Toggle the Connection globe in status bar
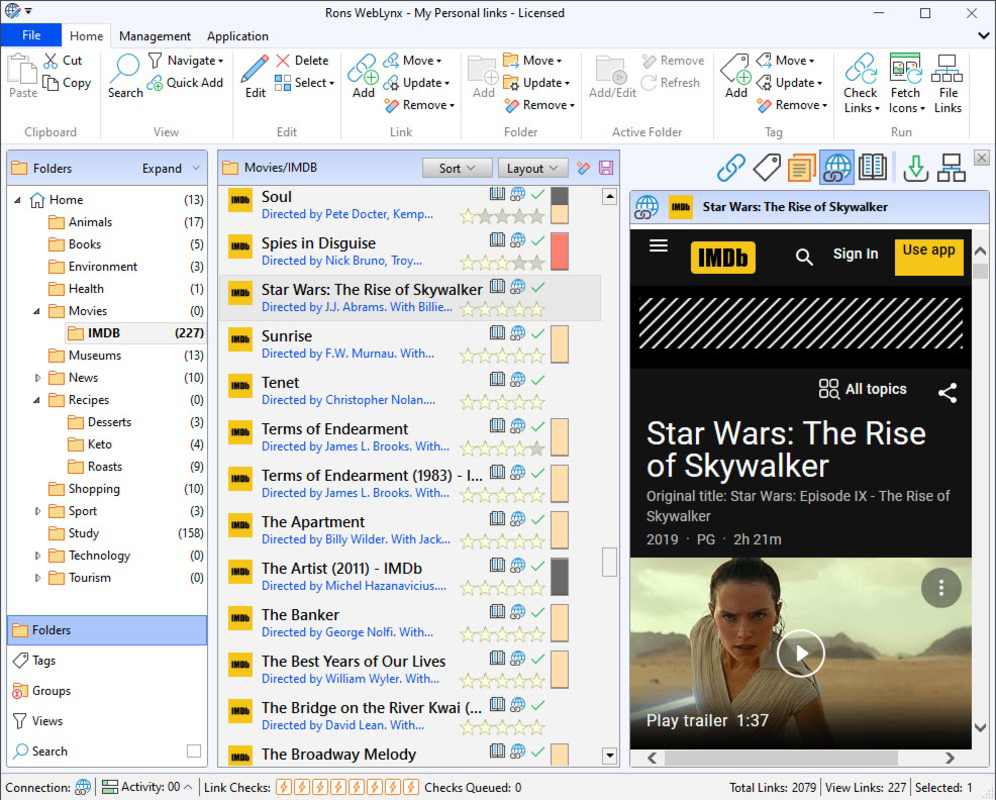This screenshot has height=800, width=996. point(82,787)
